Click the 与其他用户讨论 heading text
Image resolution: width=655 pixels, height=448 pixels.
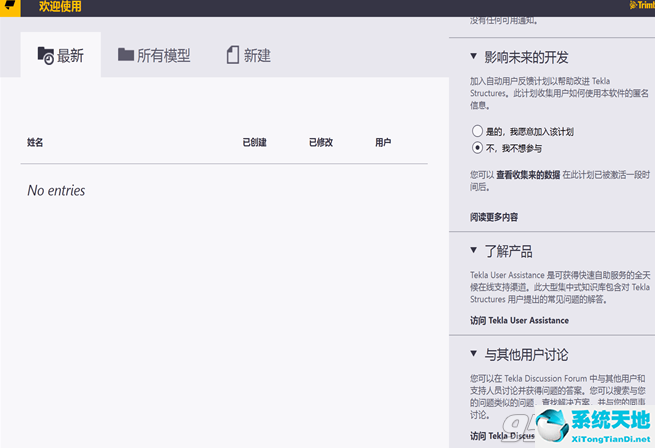526,355
